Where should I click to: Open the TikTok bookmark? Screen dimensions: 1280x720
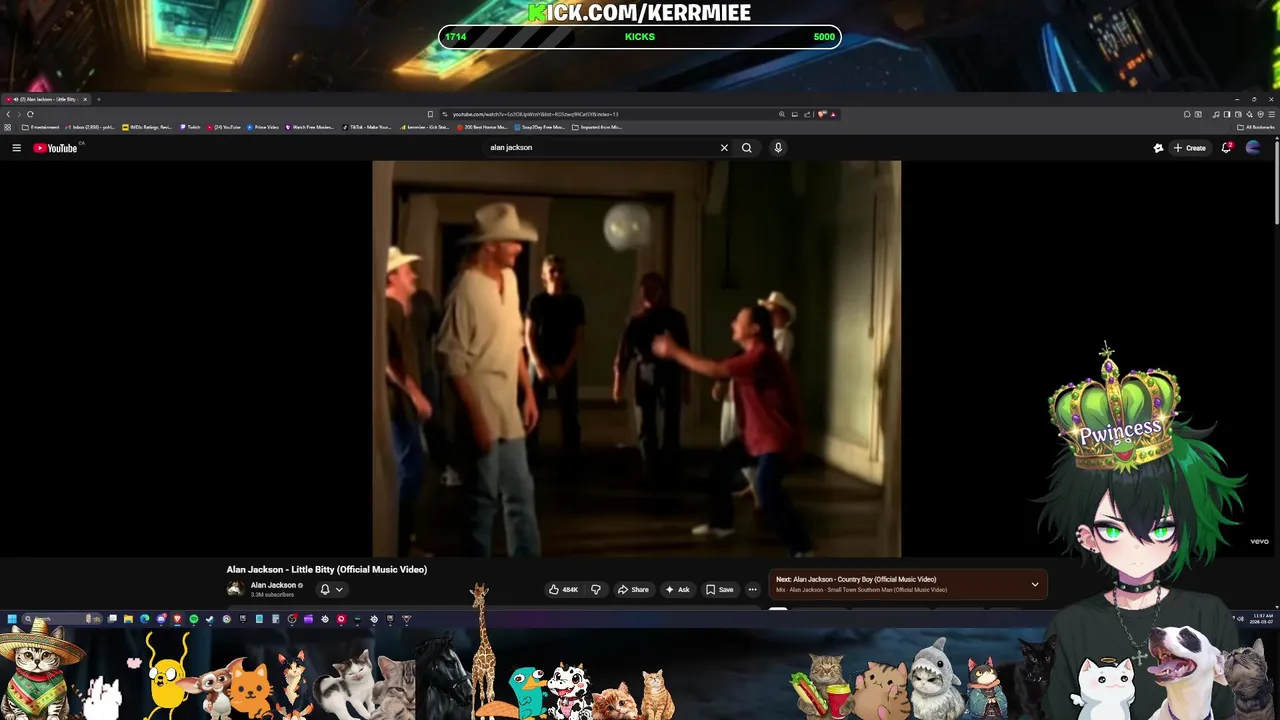click(x=367, y=127)
